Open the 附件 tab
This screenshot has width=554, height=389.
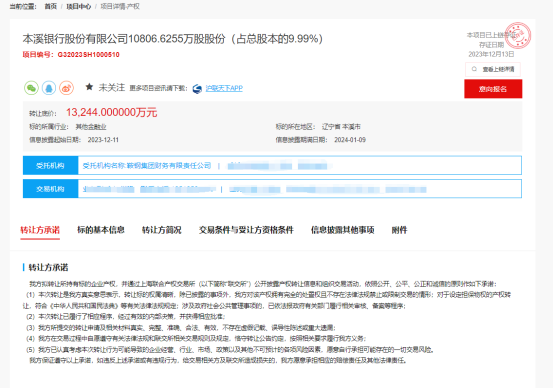(399, 230)
